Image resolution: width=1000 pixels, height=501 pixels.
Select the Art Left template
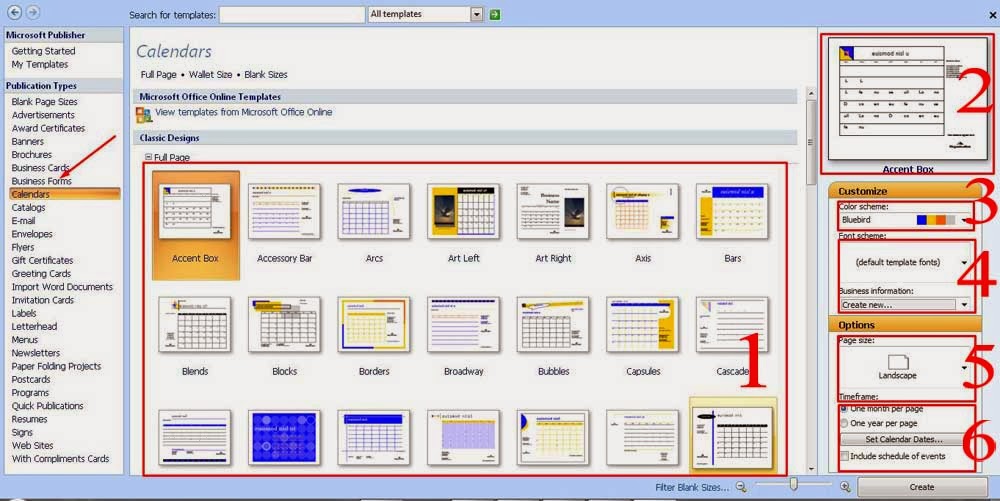point(464,212)
